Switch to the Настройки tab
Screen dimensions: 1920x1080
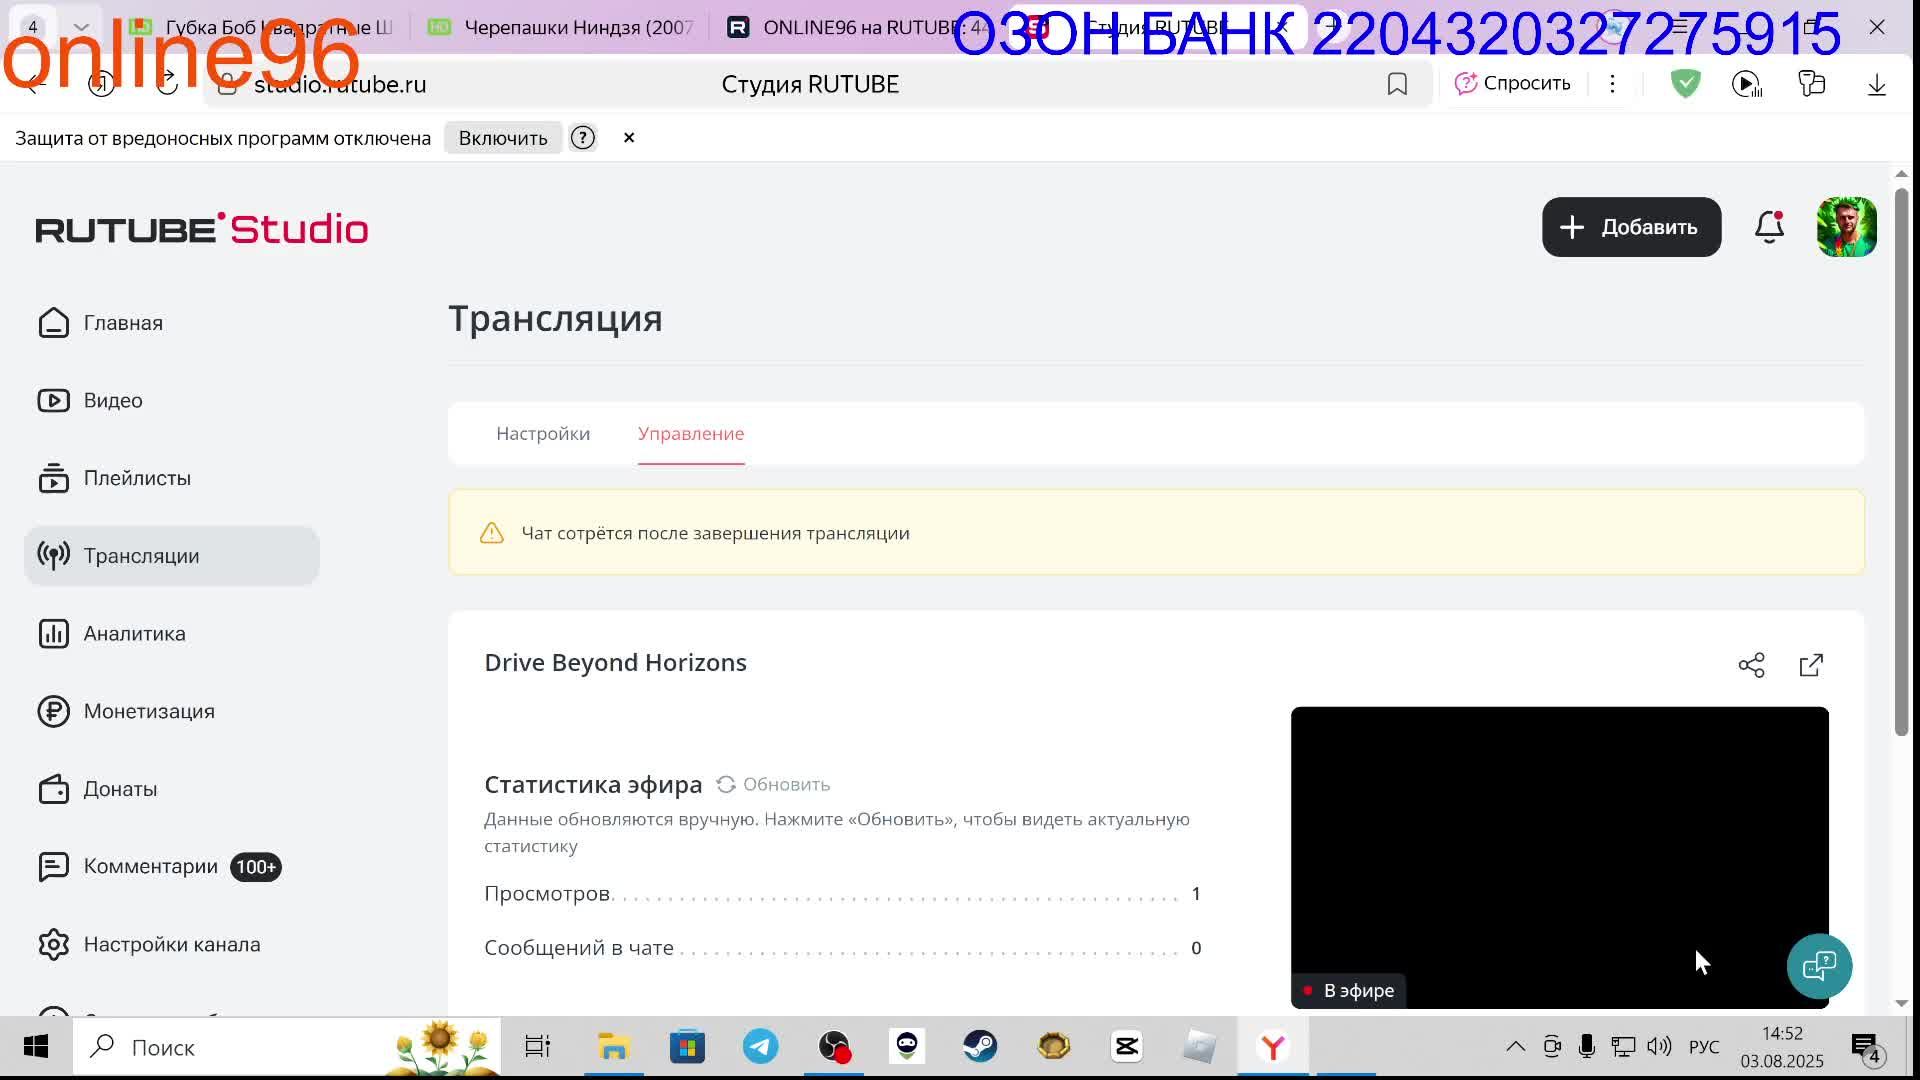pyautogui.click(x=543, y=434)
